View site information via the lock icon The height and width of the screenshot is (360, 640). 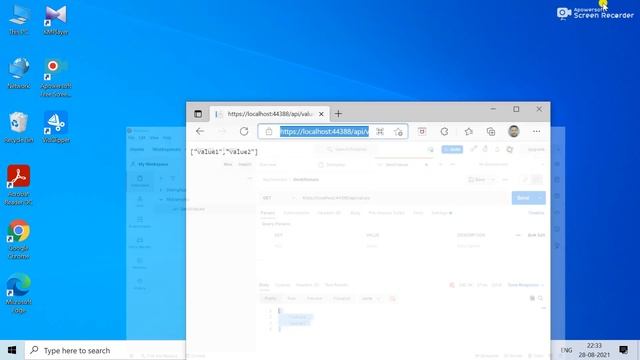tap(269, 131)
